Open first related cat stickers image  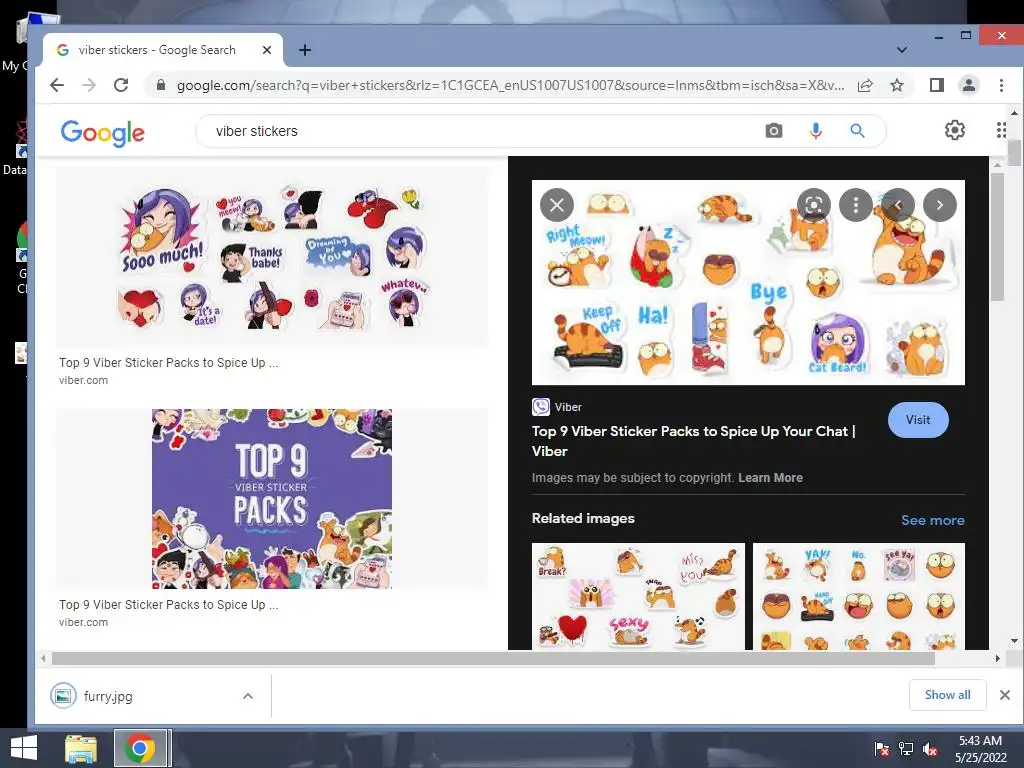coord(638,596)
